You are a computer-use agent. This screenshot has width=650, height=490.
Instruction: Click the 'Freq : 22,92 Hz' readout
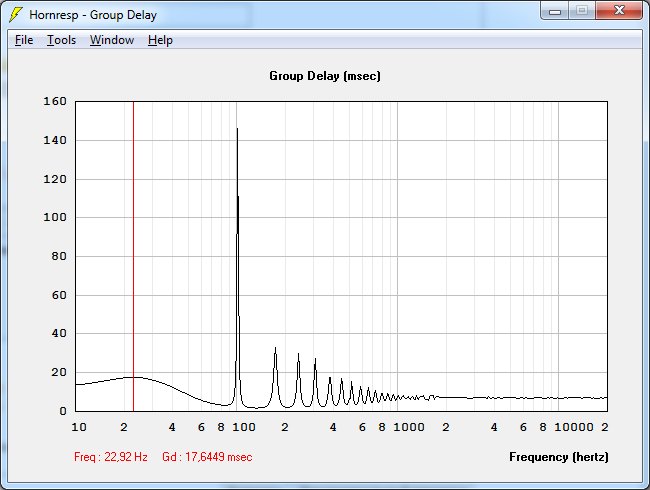[x=111, y=457]
